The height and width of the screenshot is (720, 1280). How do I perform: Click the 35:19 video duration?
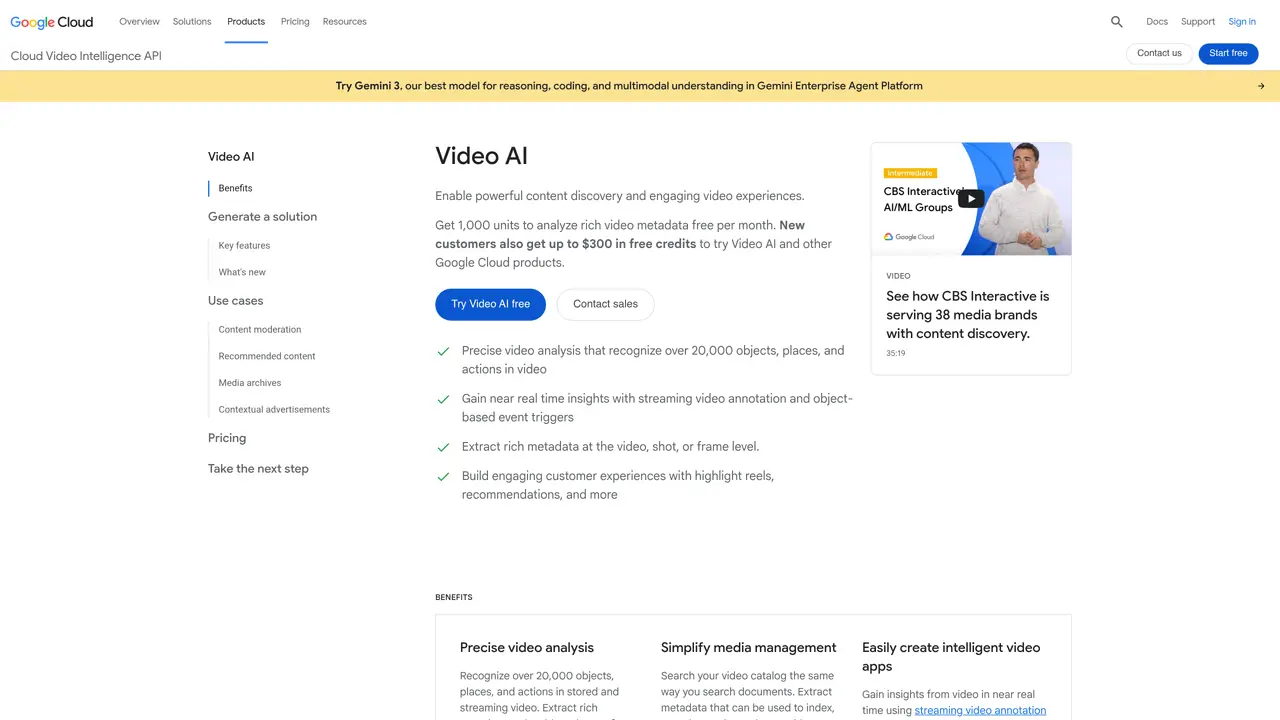pos(896,353)
